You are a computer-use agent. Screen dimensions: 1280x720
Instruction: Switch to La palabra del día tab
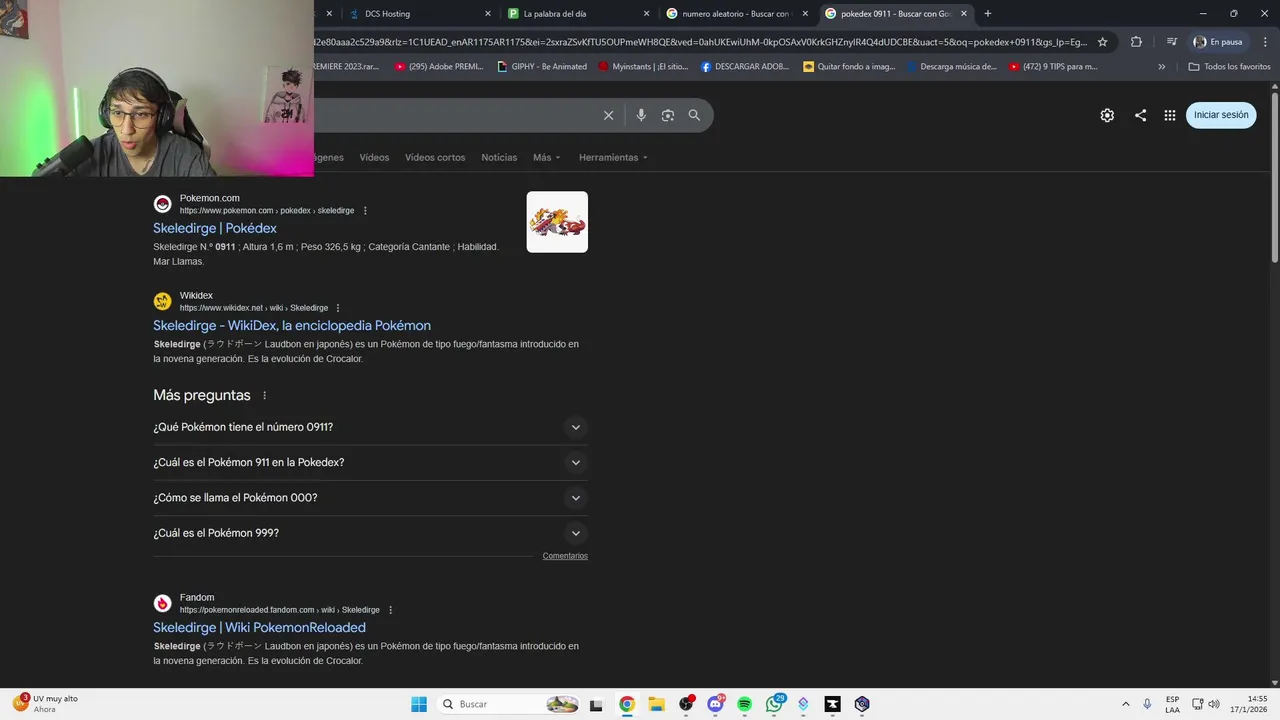(x=578, y=14)
